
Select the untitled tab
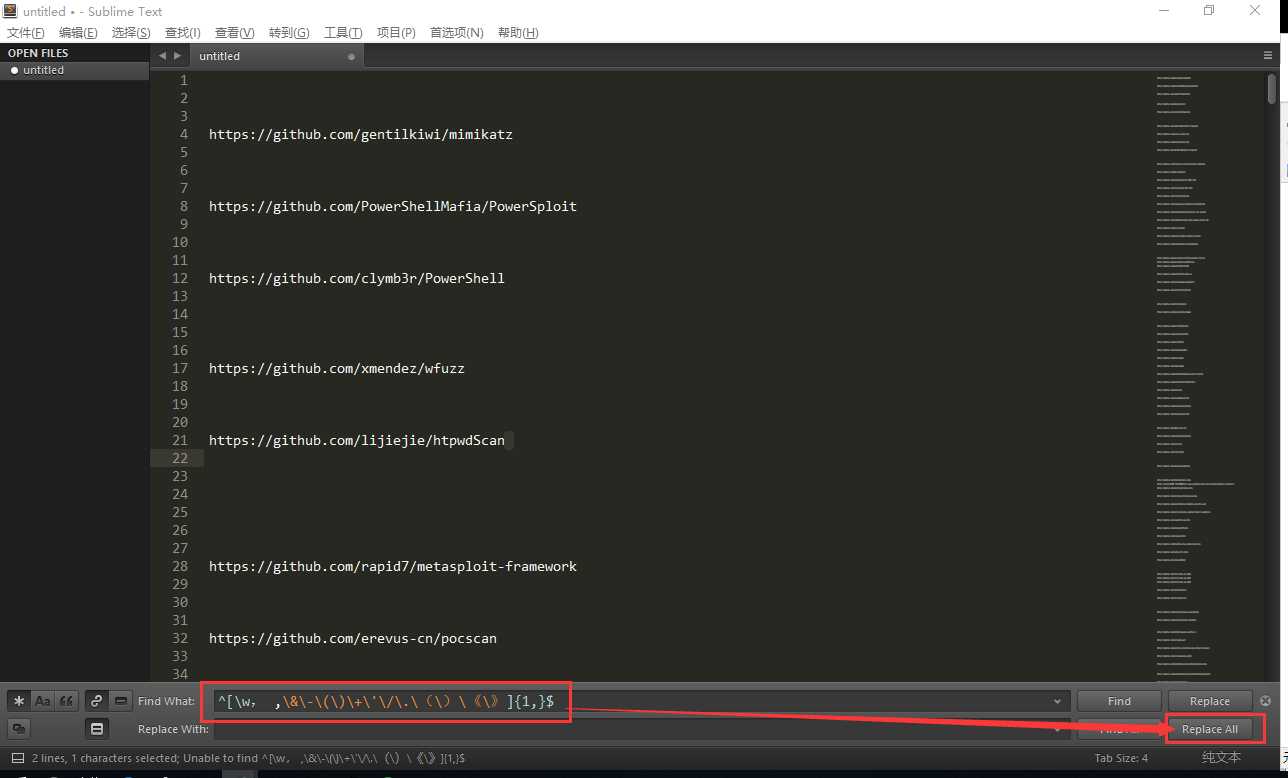pyautogui.click(x=276, y=56)
